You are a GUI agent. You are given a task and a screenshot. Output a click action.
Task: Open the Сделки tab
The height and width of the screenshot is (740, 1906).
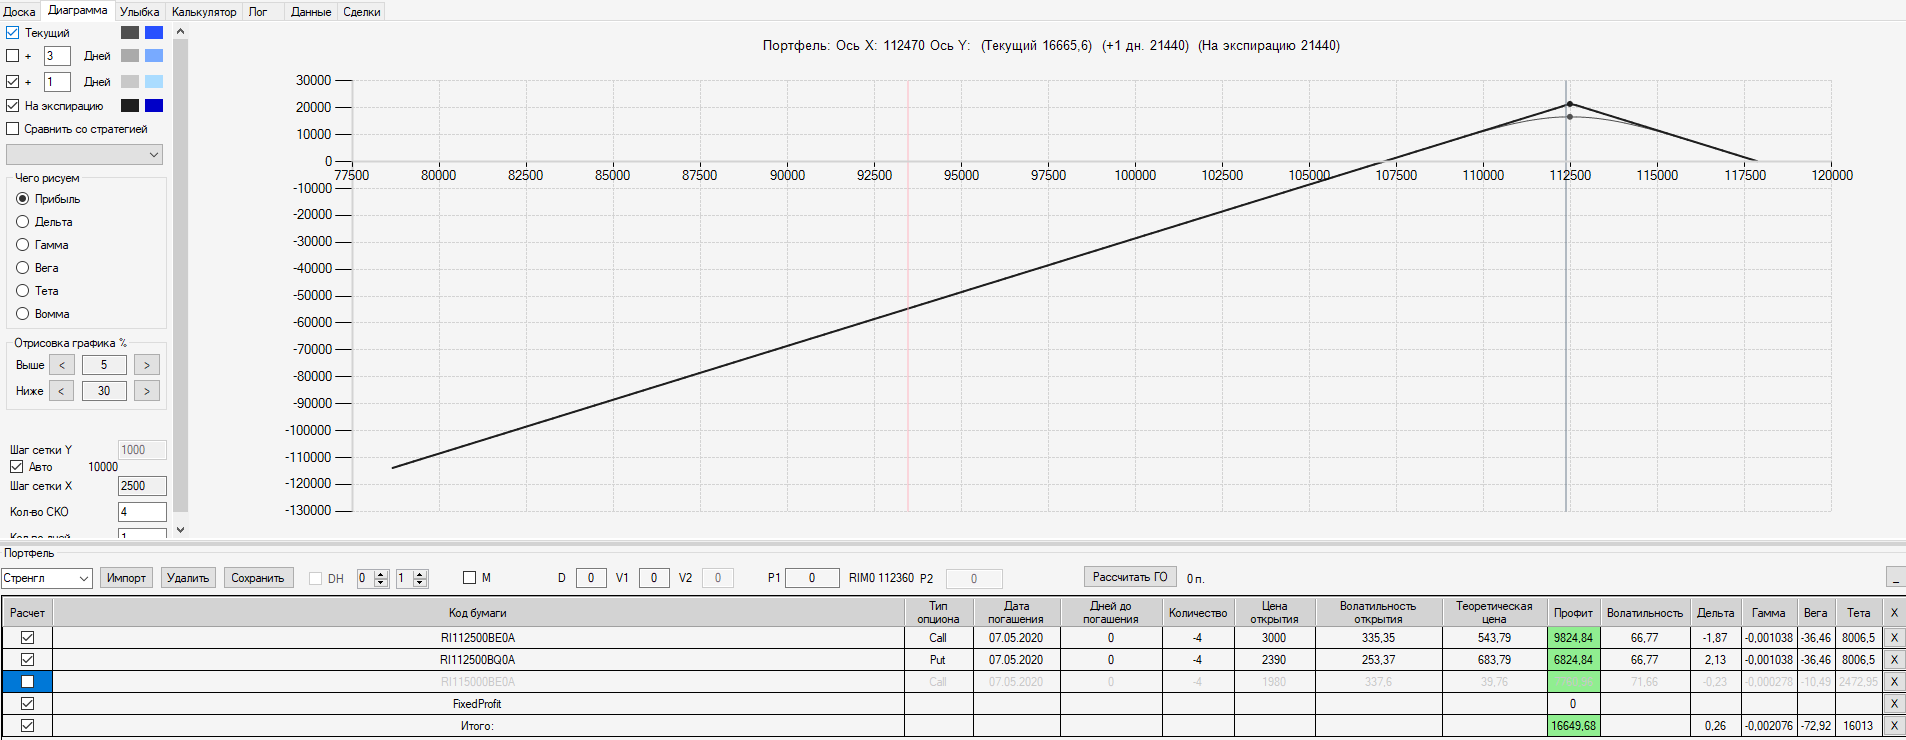click(362, 12)
